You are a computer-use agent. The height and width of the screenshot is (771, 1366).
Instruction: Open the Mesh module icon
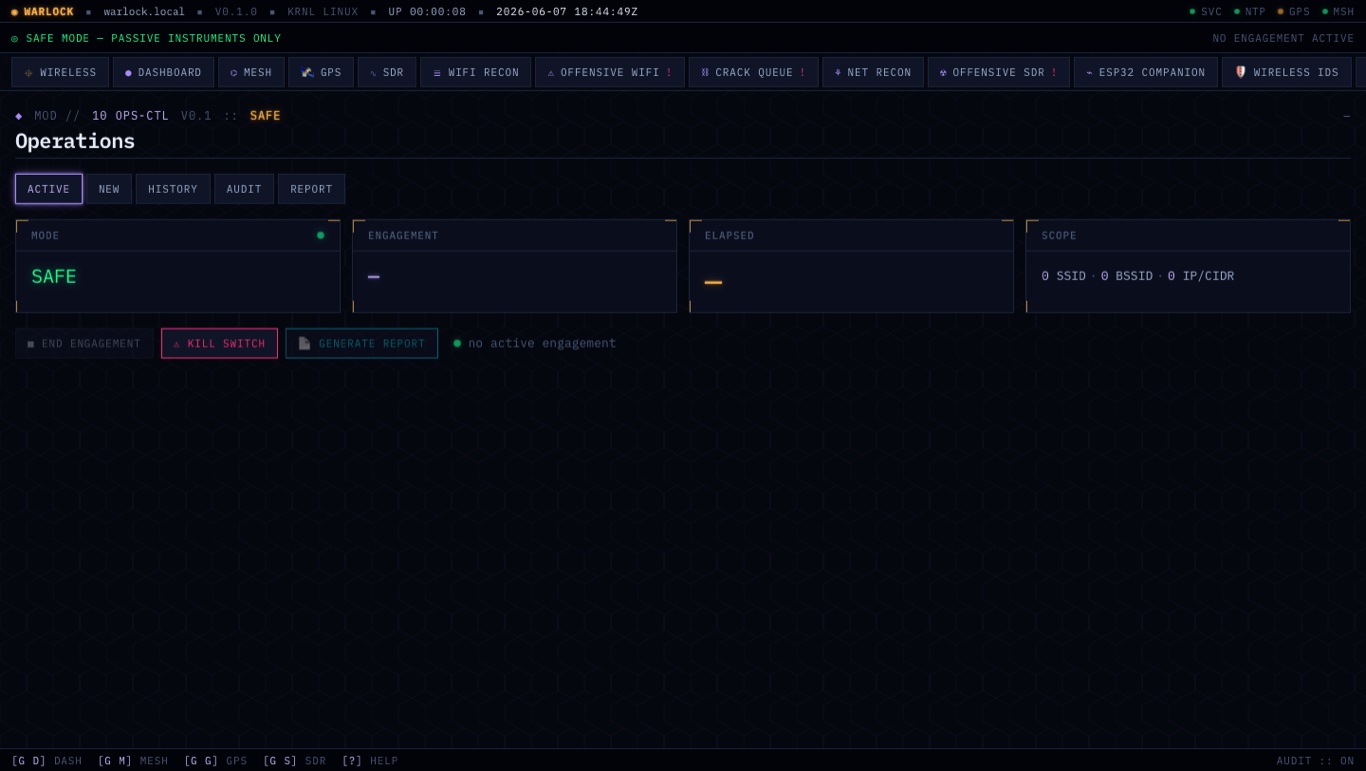coord(234,73)
